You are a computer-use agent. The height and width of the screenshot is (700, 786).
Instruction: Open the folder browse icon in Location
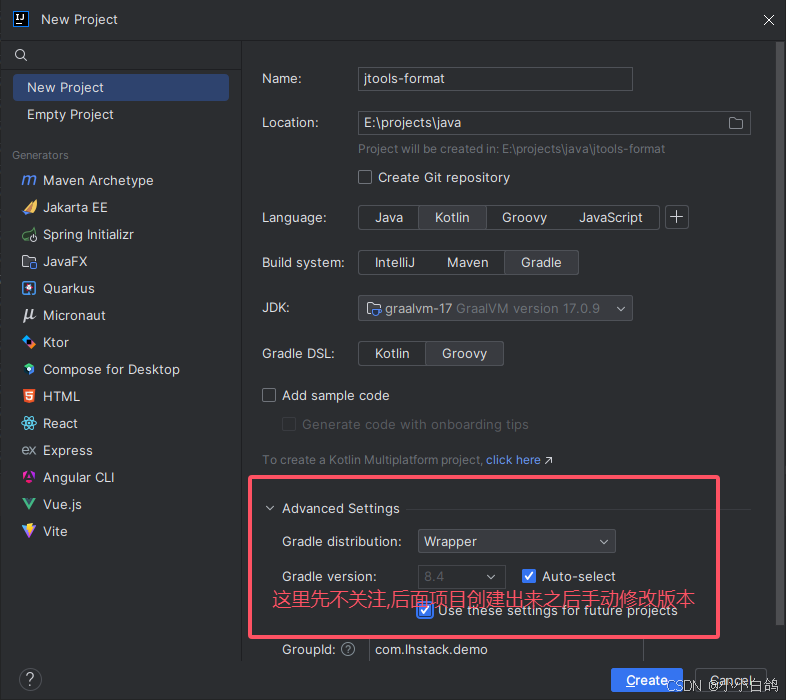click(736, 123)
